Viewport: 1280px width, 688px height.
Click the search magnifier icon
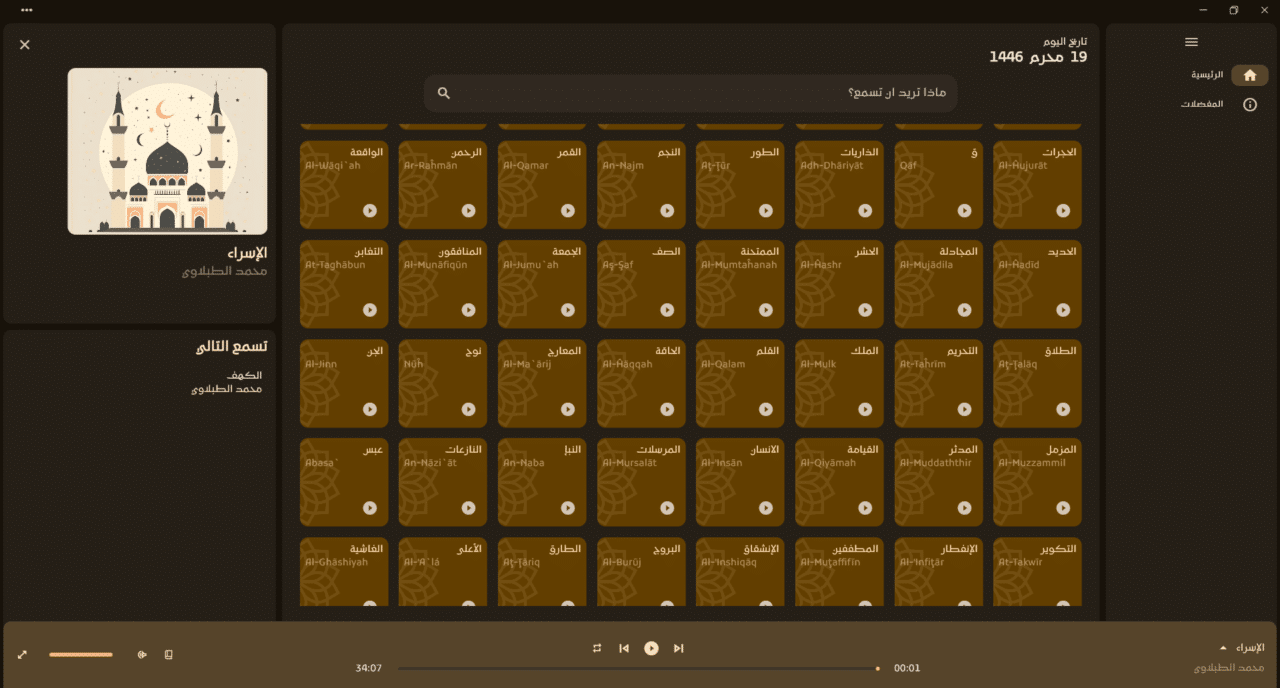444,93
